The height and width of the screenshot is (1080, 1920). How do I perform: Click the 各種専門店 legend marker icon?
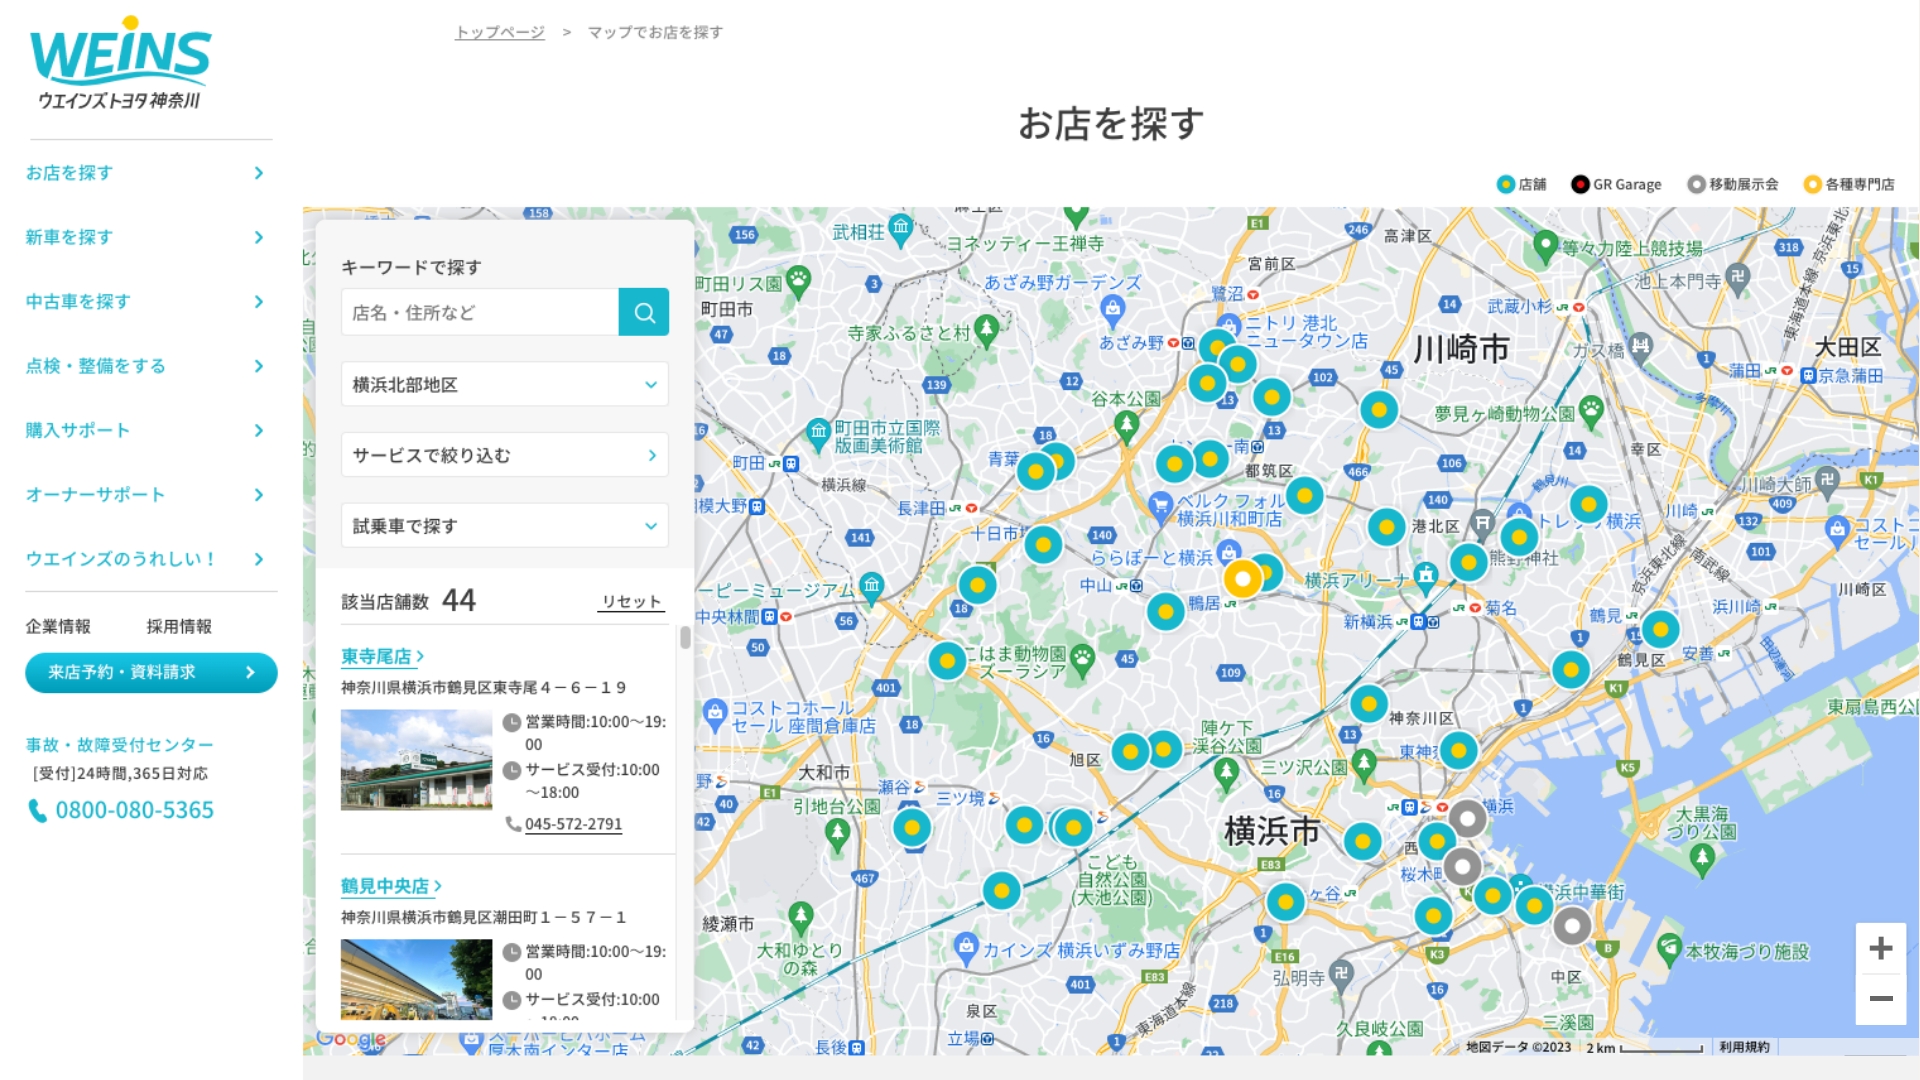tap(1812, 184)
